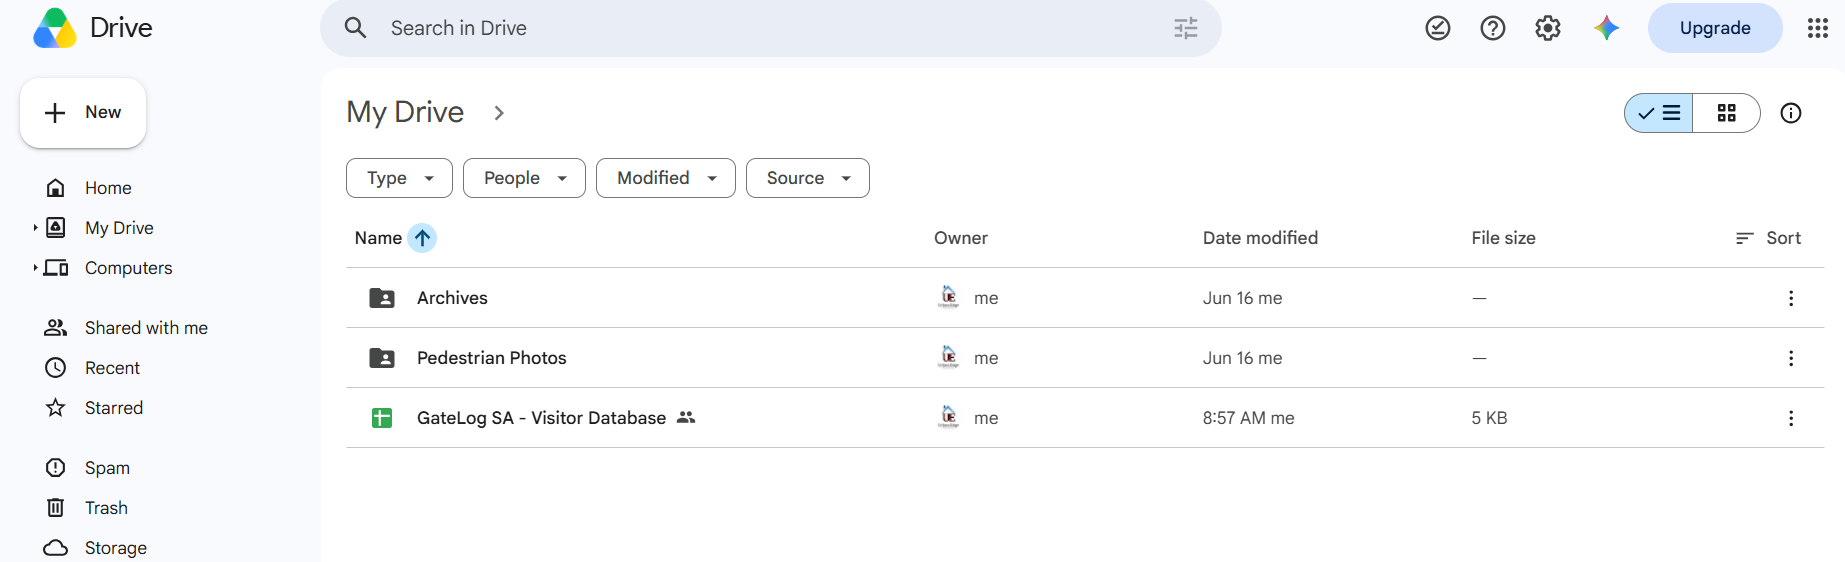1845x562 pixels.
Task: Select My Drive in the sidebar
Action: coord(119,228)
